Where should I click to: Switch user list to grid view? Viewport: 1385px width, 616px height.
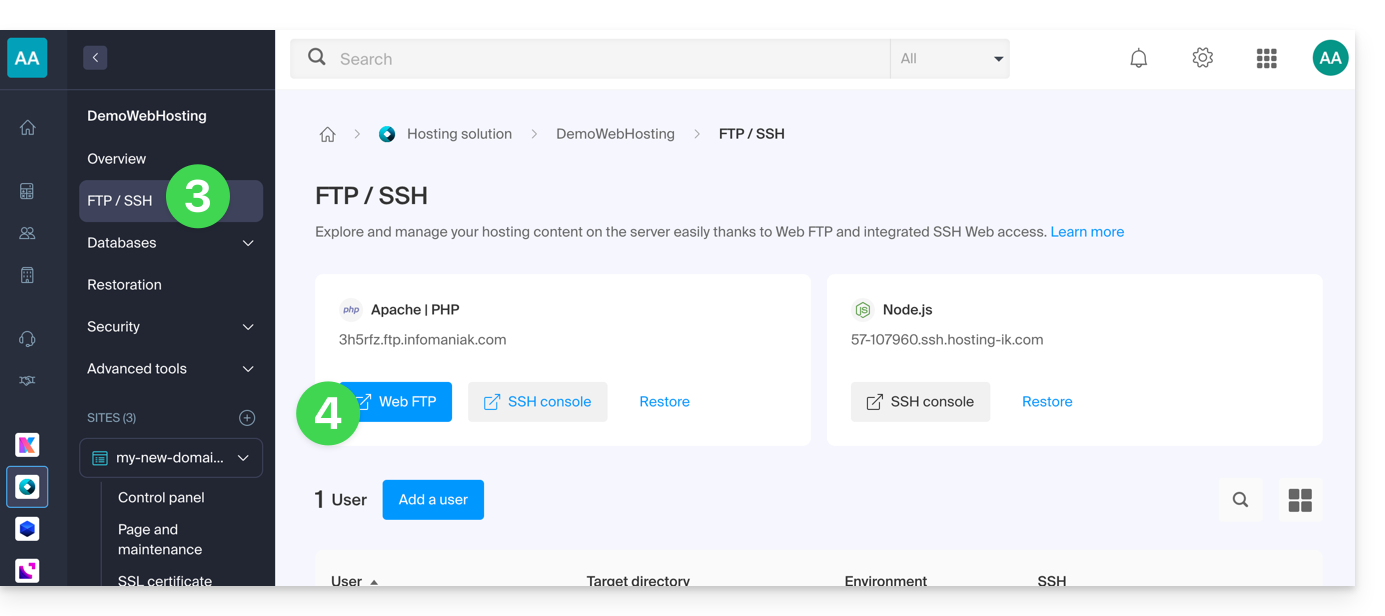tap(1299, 500)
